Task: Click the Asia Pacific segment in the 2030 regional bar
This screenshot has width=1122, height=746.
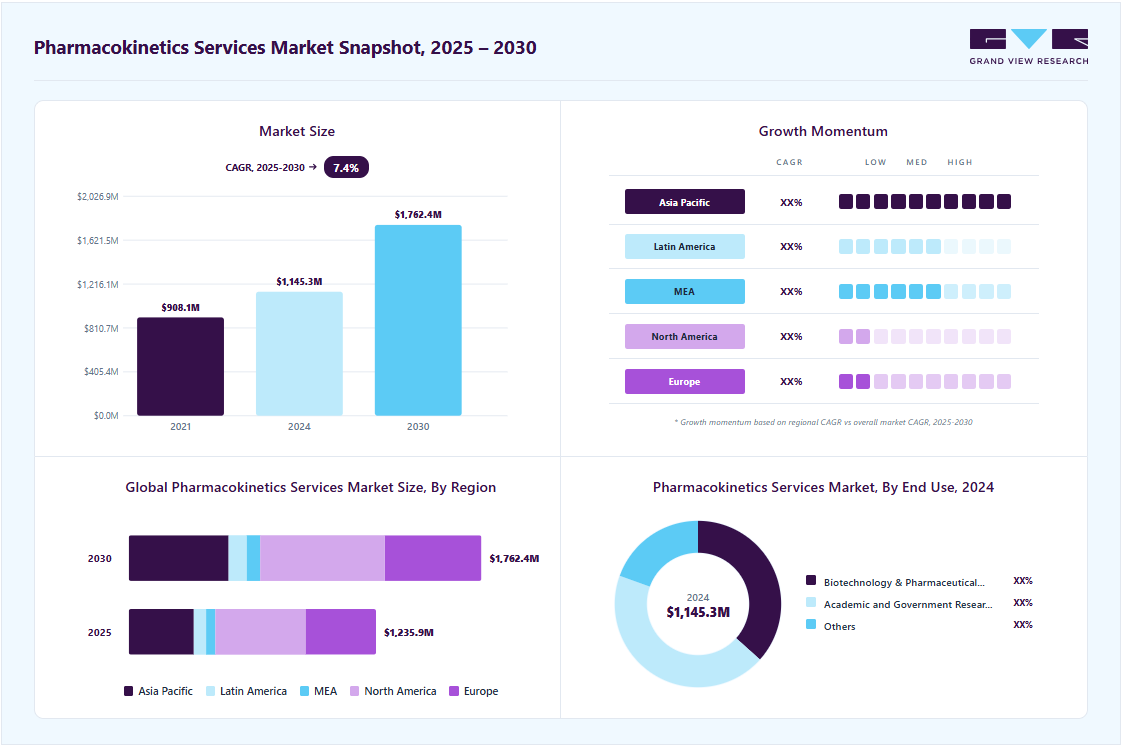Action: (178, 558)
